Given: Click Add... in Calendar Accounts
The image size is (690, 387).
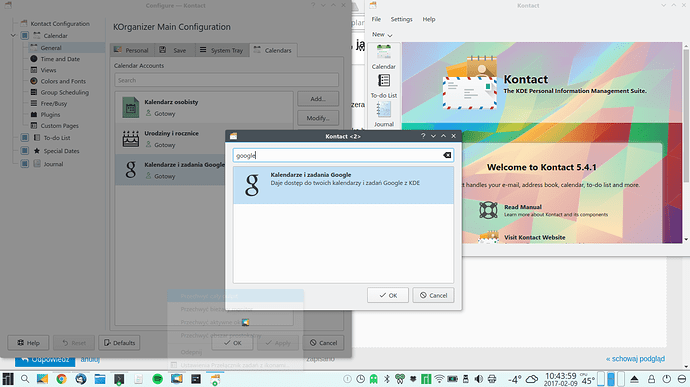Looking at the screenshot, I should [318, 99].
